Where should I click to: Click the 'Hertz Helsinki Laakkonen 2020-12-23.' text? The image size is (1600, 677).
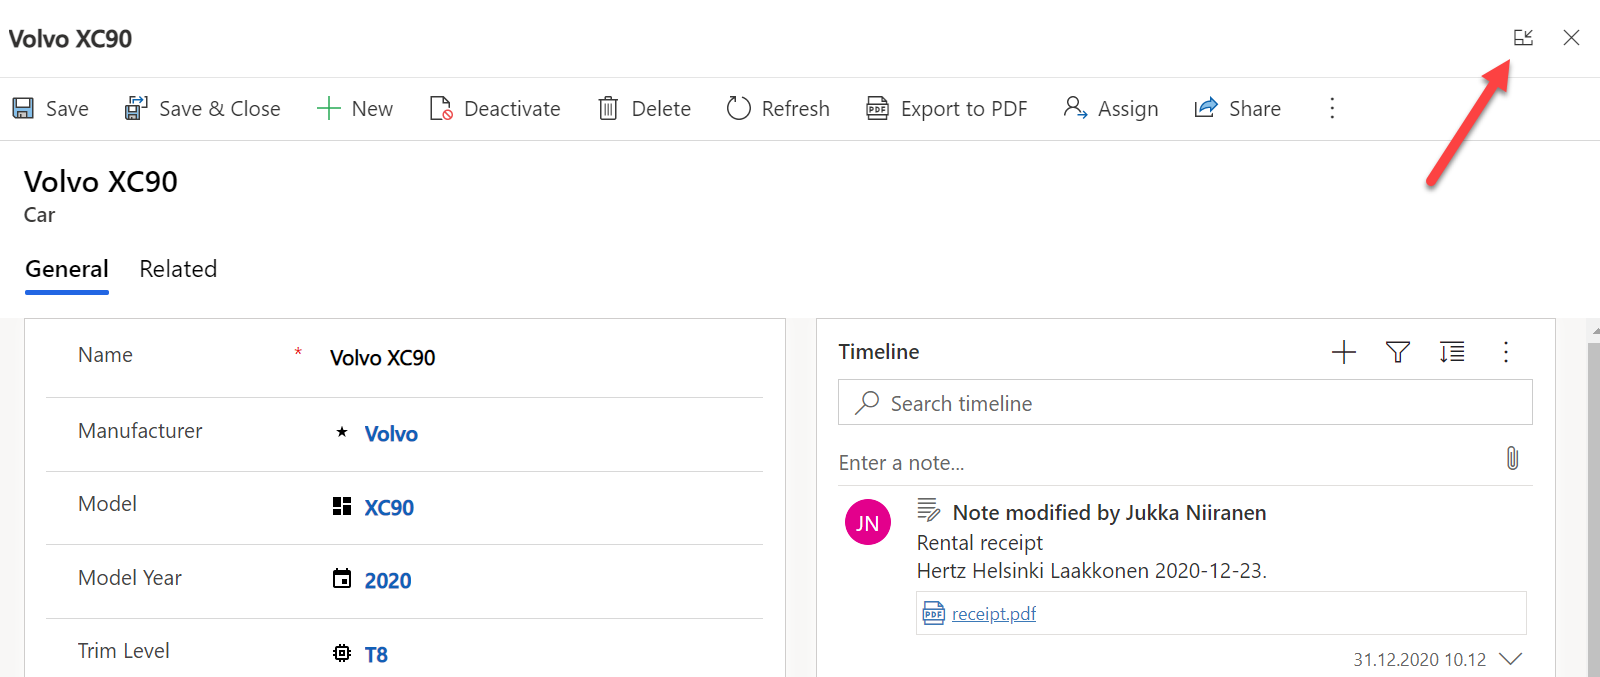(x=1092, y=571)
